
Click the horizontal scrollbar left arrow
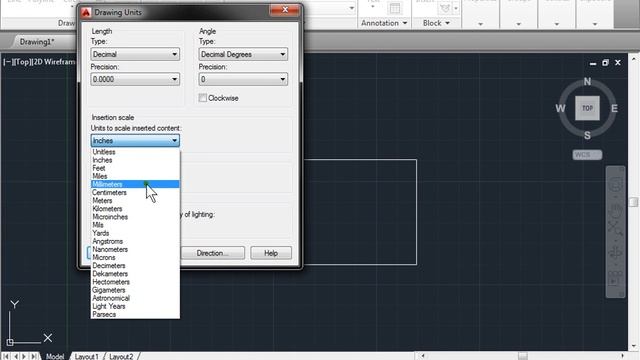(x=422, y=356)
